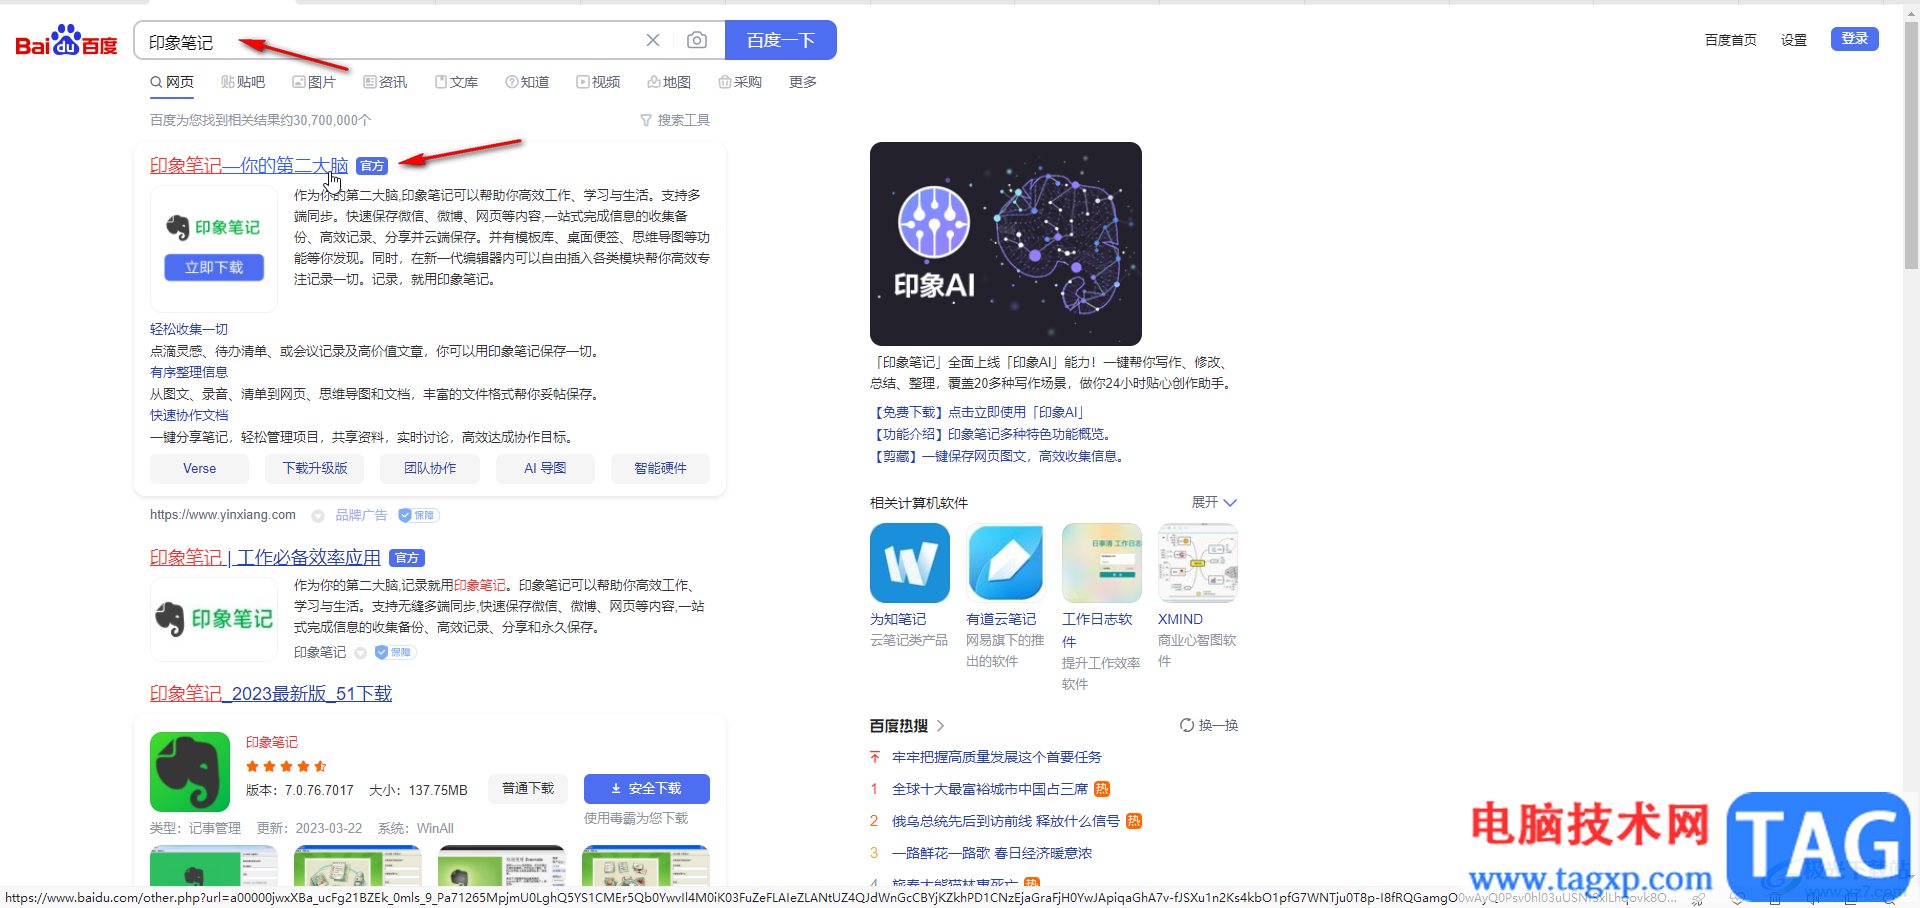Open hot search 牢牢把握高质量发展这个首要任务
Image resolution: width=1920 pixels, height=908 pixels.
pyautogui.click(x=997, y=757)
